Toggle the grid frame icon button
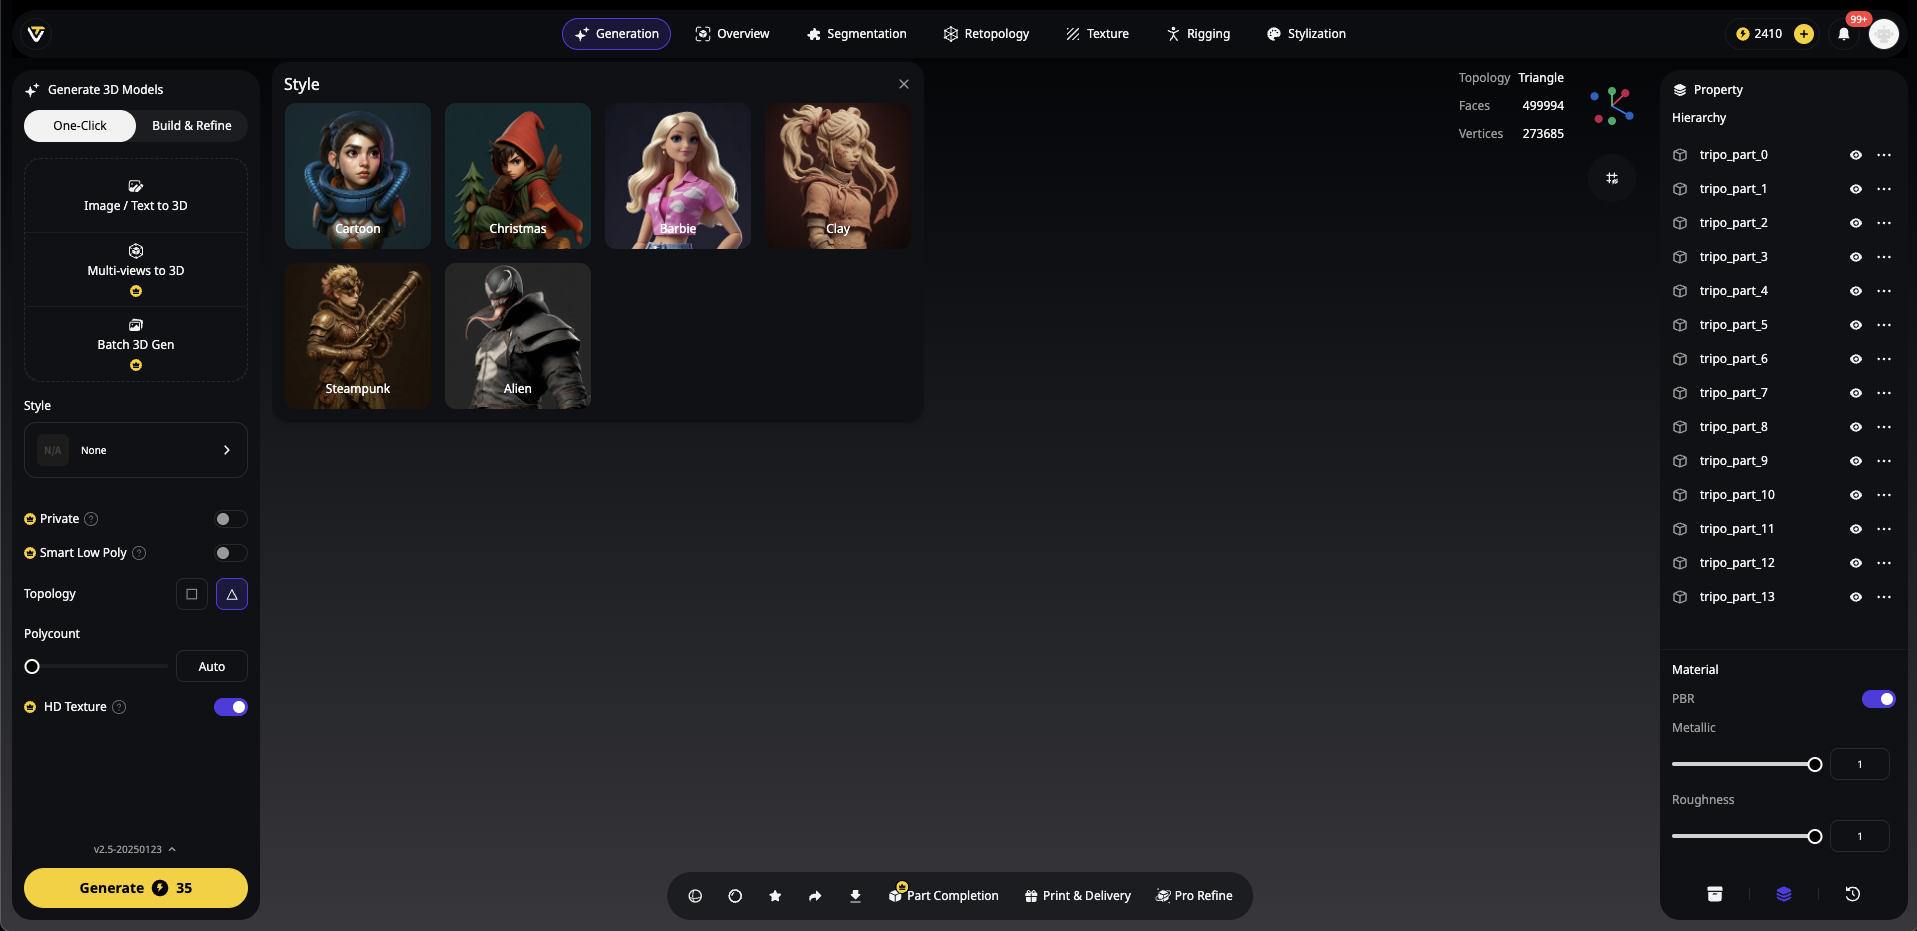 coord(1612,178)
